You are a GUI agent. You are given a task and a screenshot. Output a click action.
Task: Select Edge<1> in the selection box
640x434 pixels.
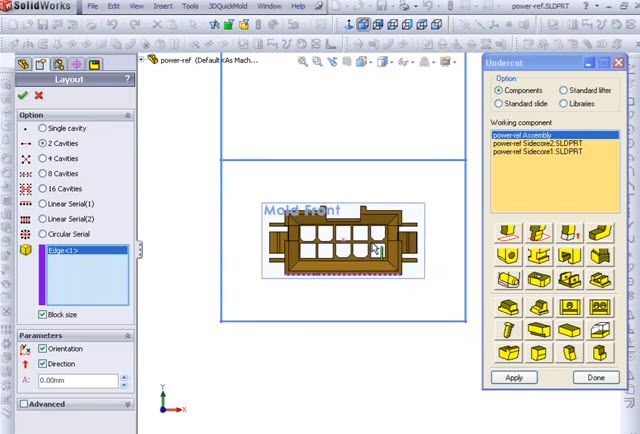(87, 250)
